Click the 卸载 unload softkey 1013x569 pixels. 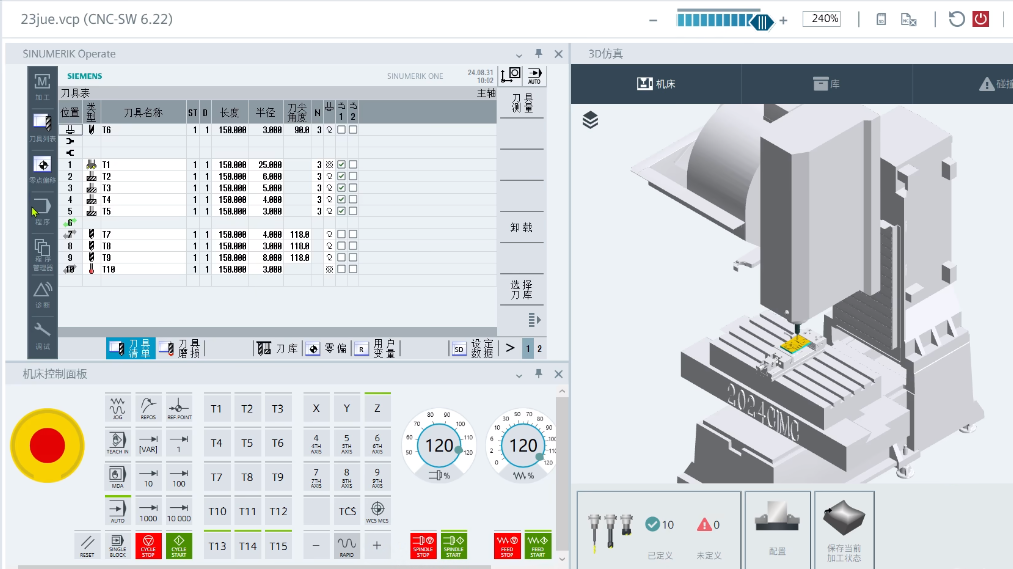521,227
